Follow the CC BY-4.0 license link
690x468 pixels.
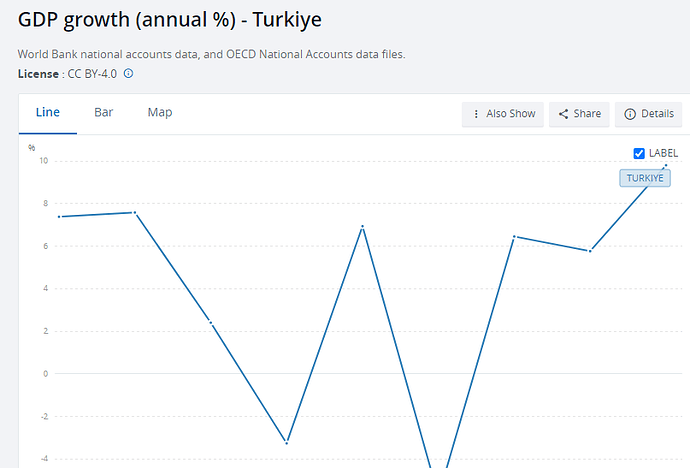tap(90, 74)
